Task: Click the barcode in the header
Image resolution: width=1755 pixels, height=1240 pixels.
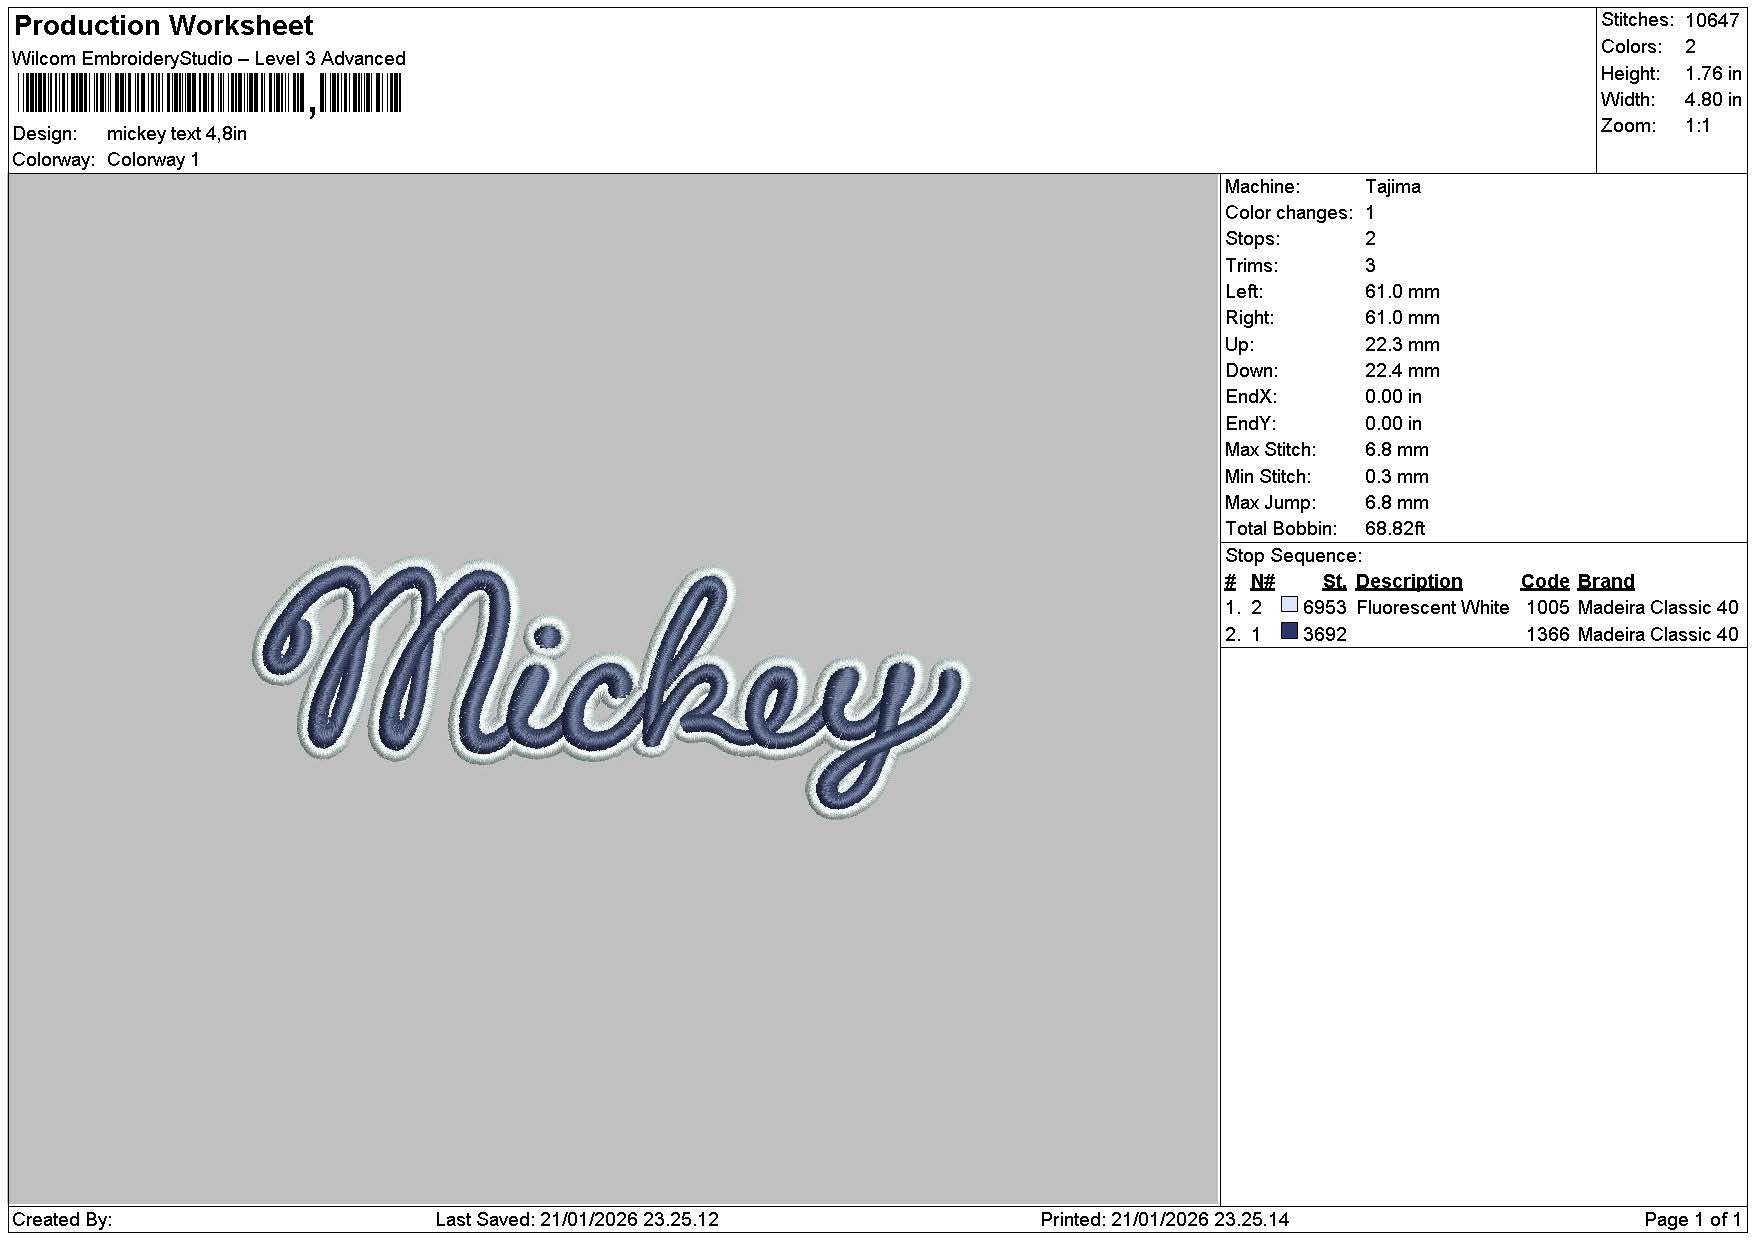Action: 210,95
